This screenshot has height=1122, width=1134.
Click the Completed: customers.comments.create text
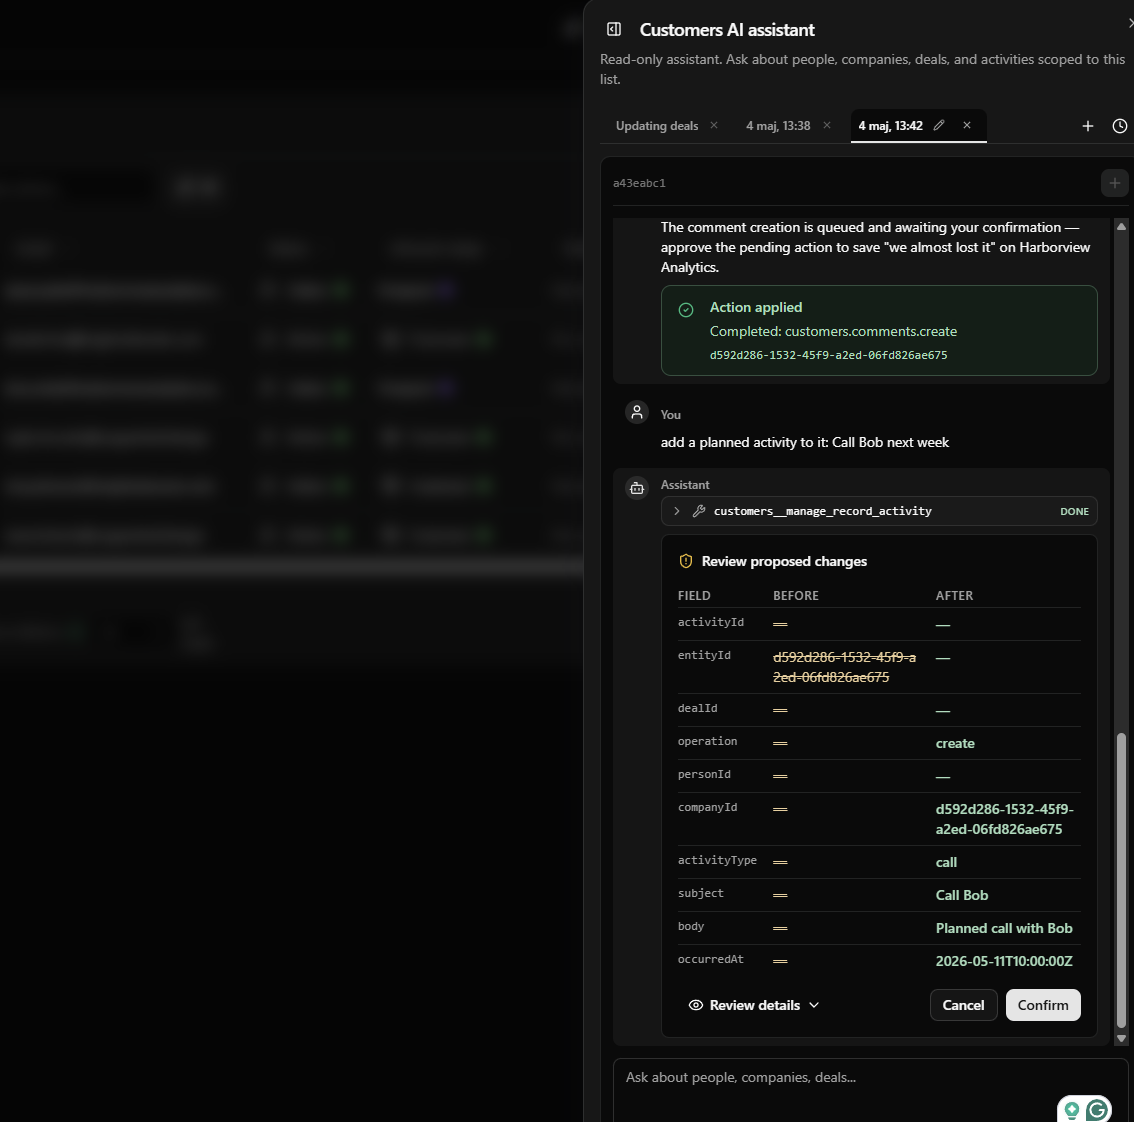point(833,331)
